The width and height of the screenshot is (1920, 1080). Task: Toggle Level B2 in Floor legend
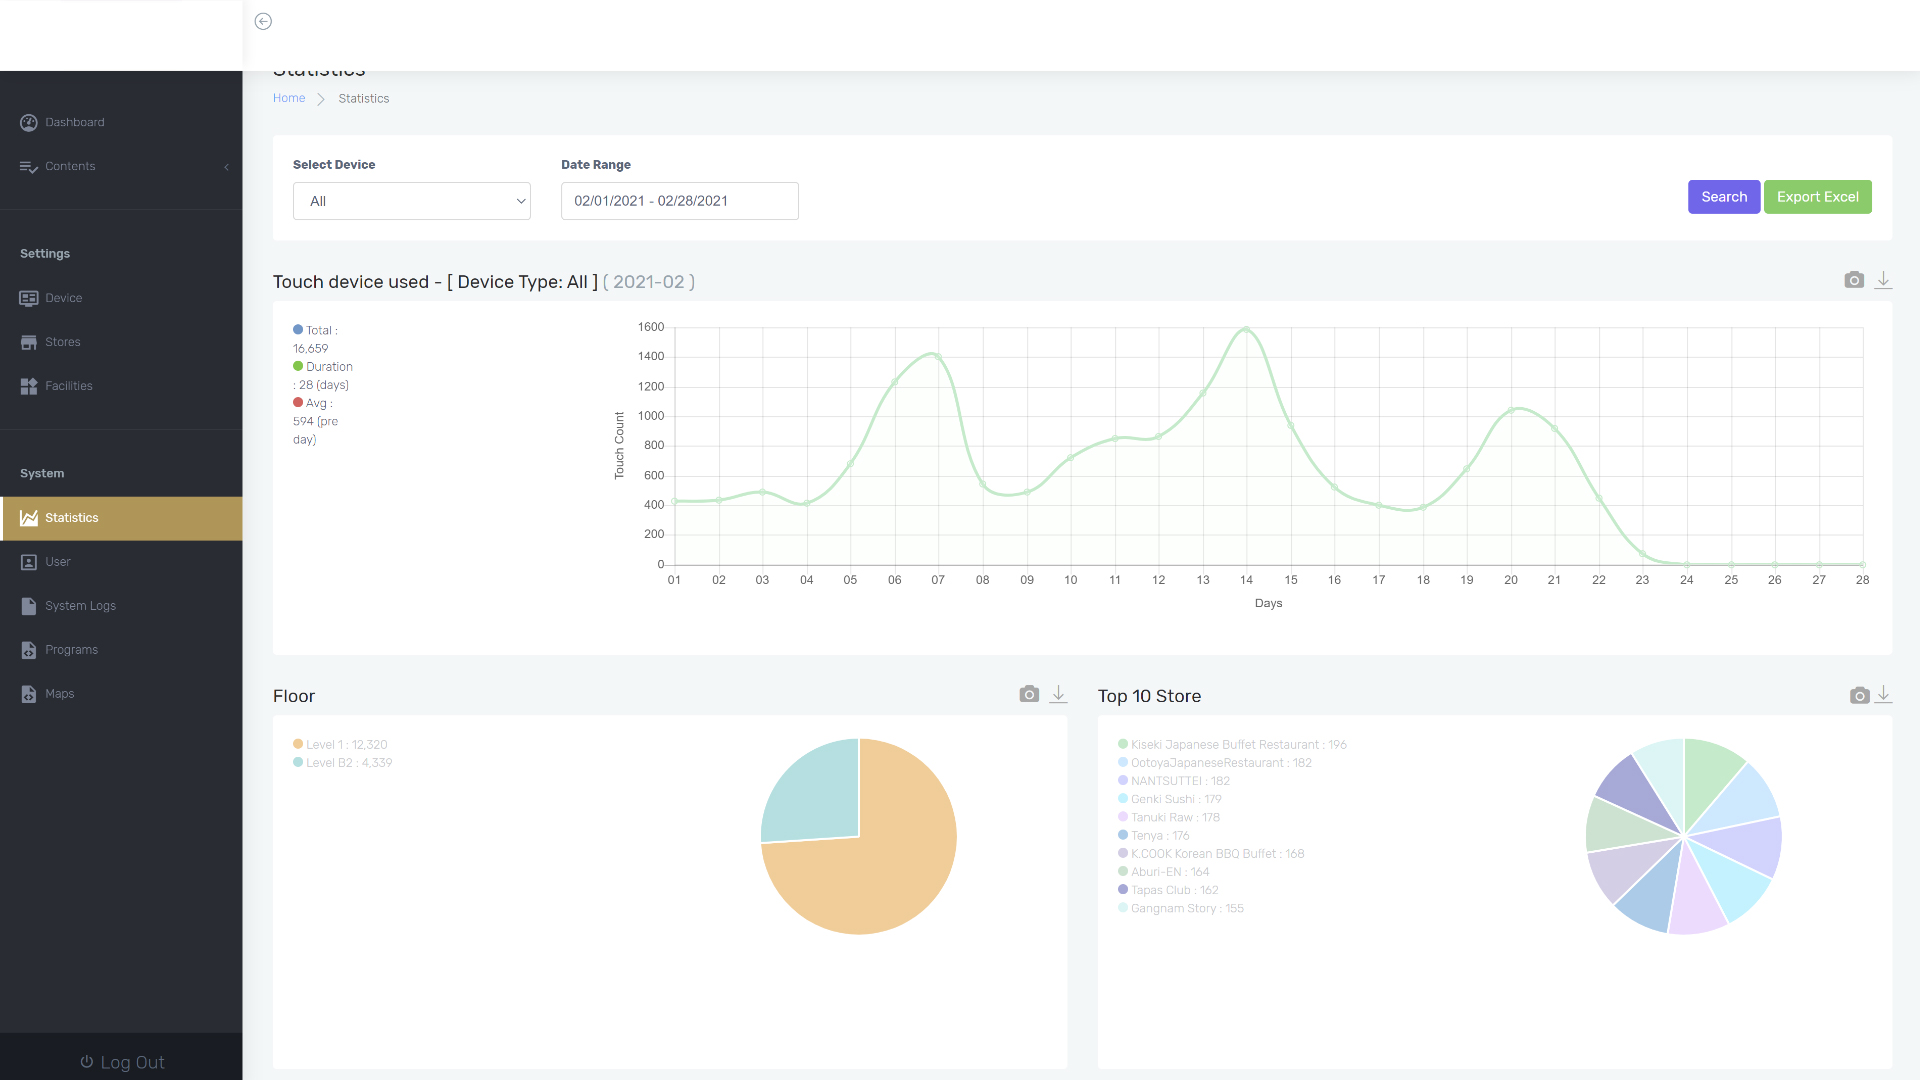pos(348,763)
